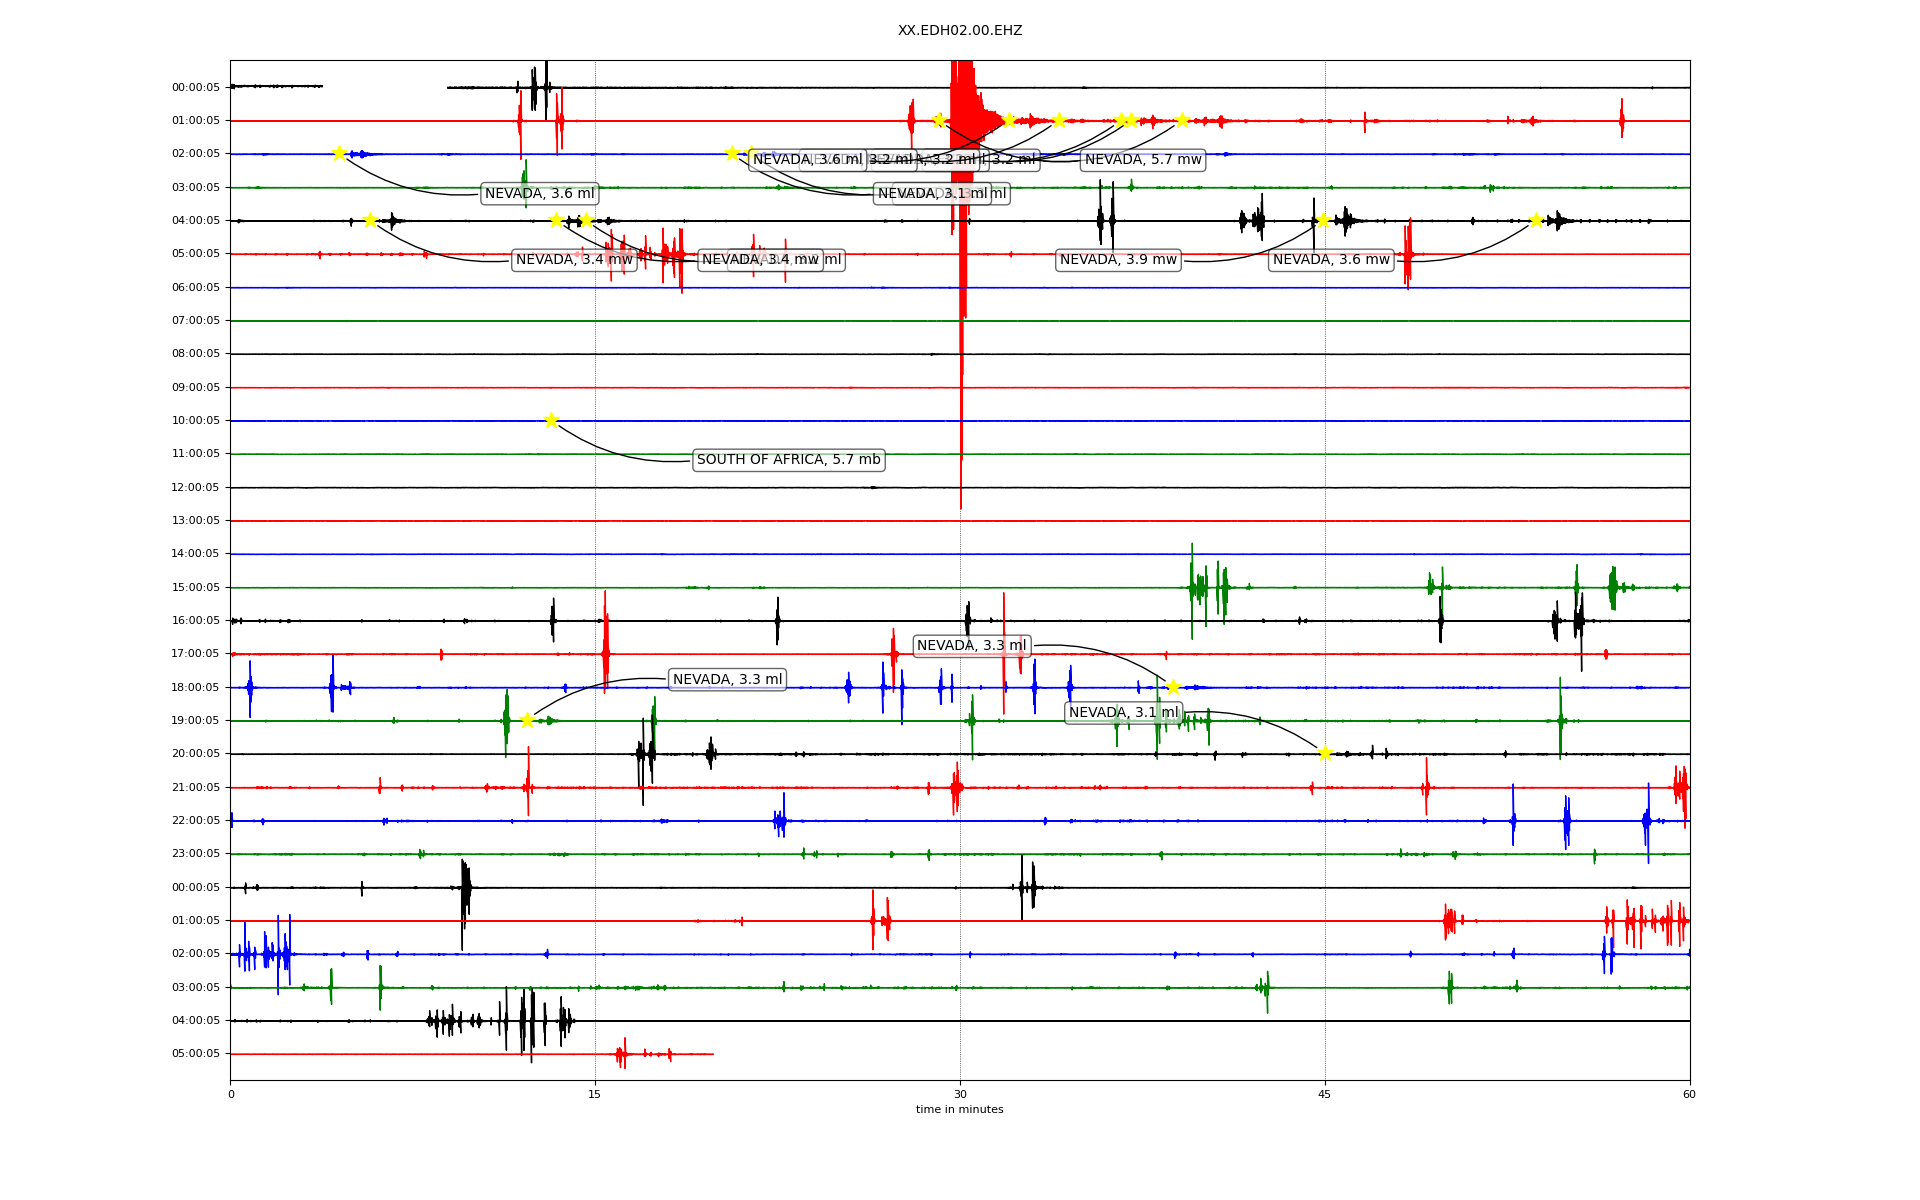
Task: Click the star marker for South of Africa earthquake
Action: [x=551, y=420]
